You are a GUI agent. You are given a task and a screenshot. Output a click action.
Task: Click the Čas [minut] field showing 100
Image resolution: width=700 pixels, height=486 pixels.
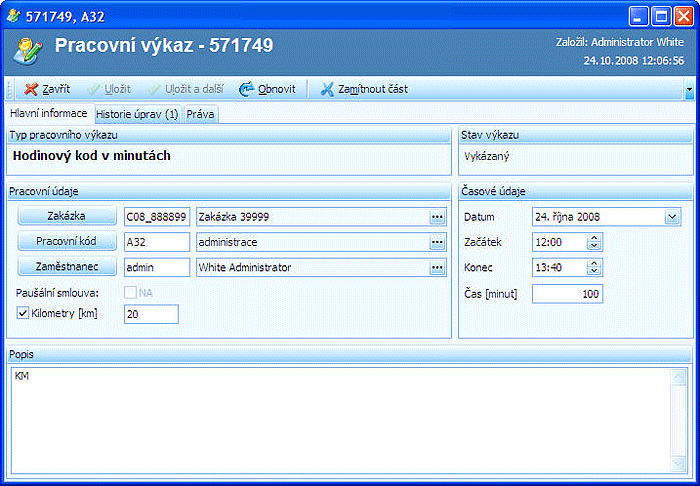[567, 293]
